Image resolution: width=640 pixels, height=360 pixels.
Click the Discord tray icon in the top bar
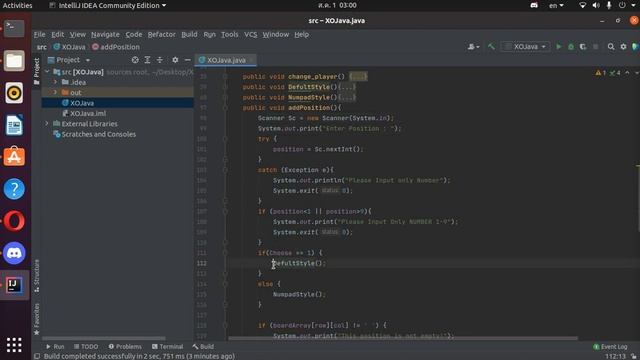click(x=534, y=5)
